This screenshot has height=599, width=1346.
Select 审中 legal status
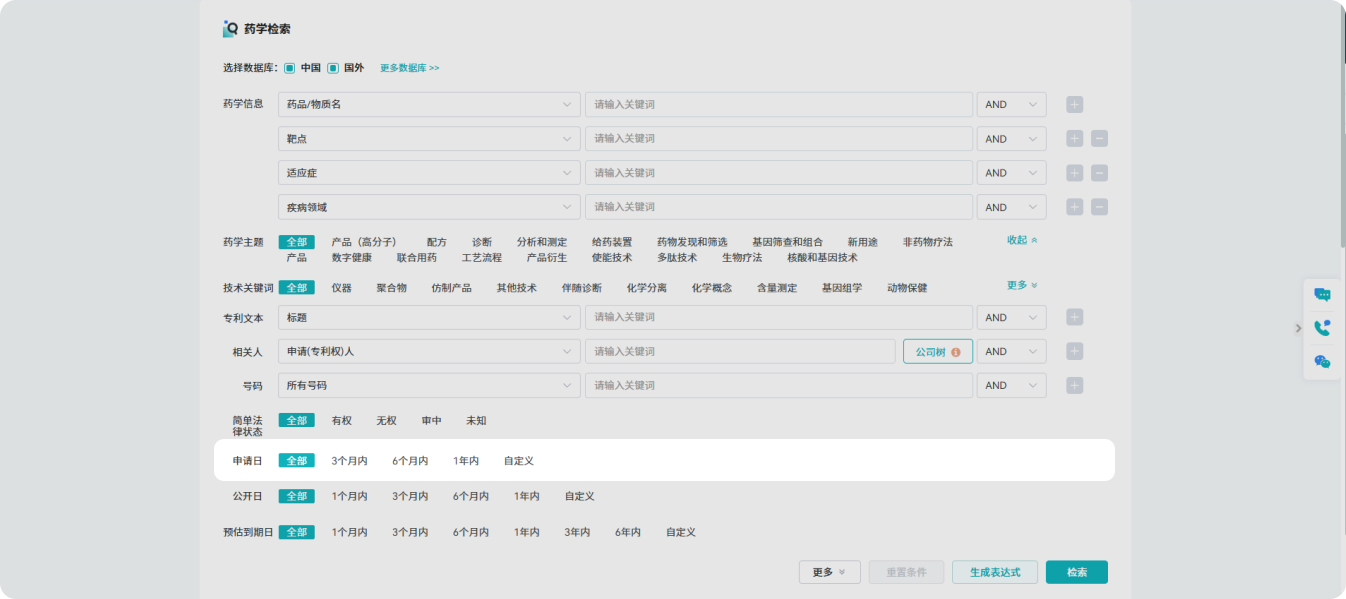[x=431, y=421]
